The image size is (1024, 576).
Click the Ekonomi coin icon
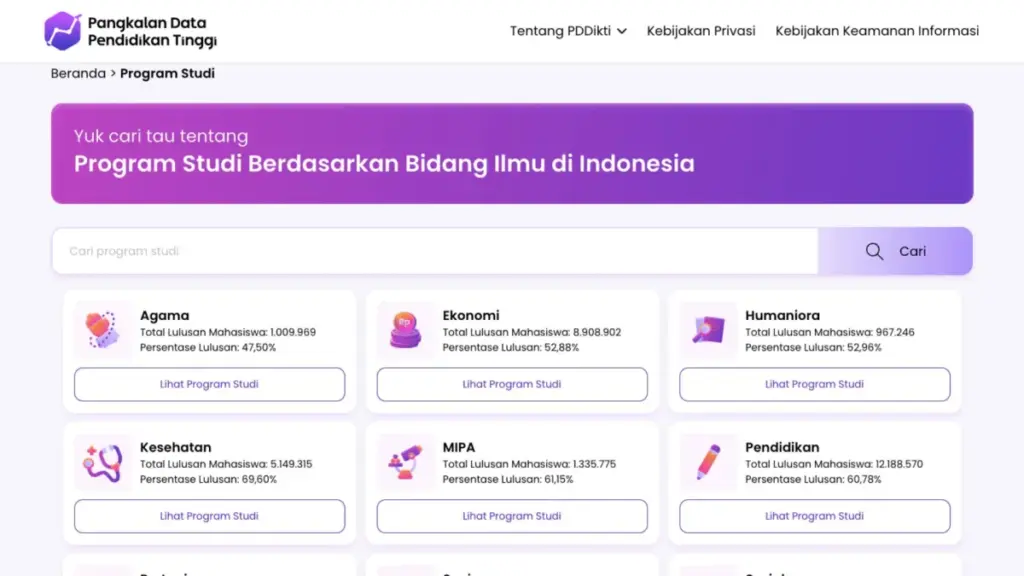[405, 330]
